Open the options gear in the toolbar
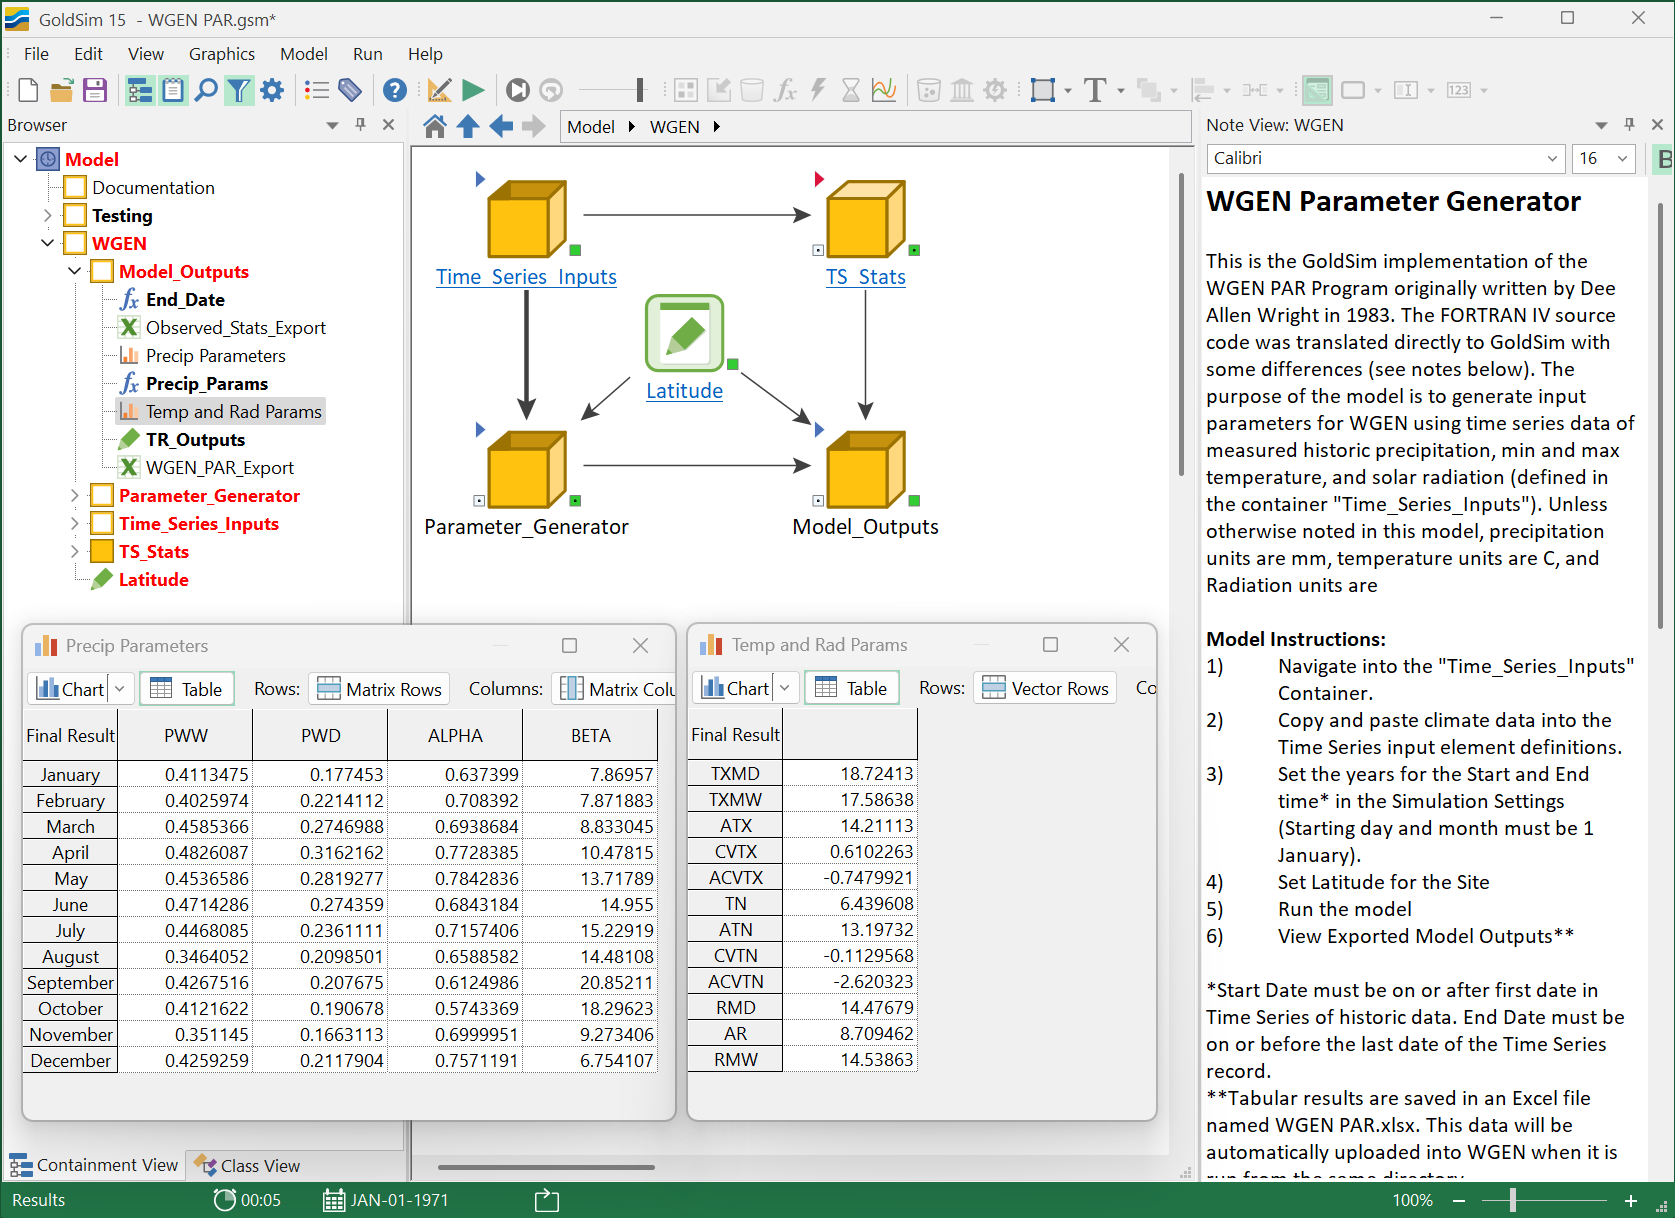This screenshot has width=1675, height=1218. click(x=272, y=90)
